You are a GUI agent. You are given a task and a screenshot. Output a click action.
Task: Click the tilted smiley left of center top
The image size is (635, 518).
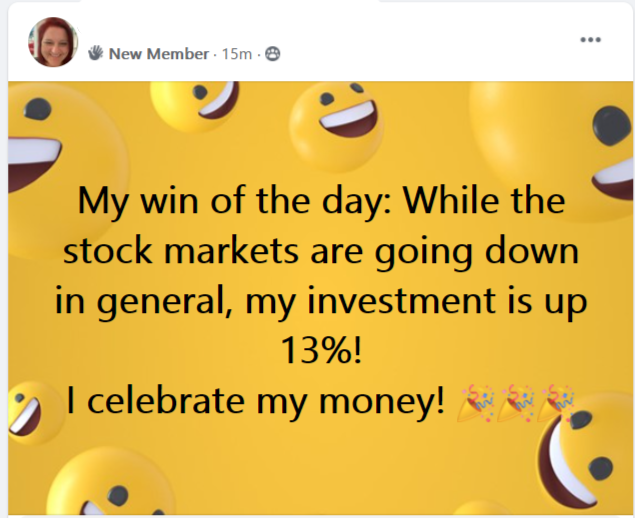coord(195,106)
